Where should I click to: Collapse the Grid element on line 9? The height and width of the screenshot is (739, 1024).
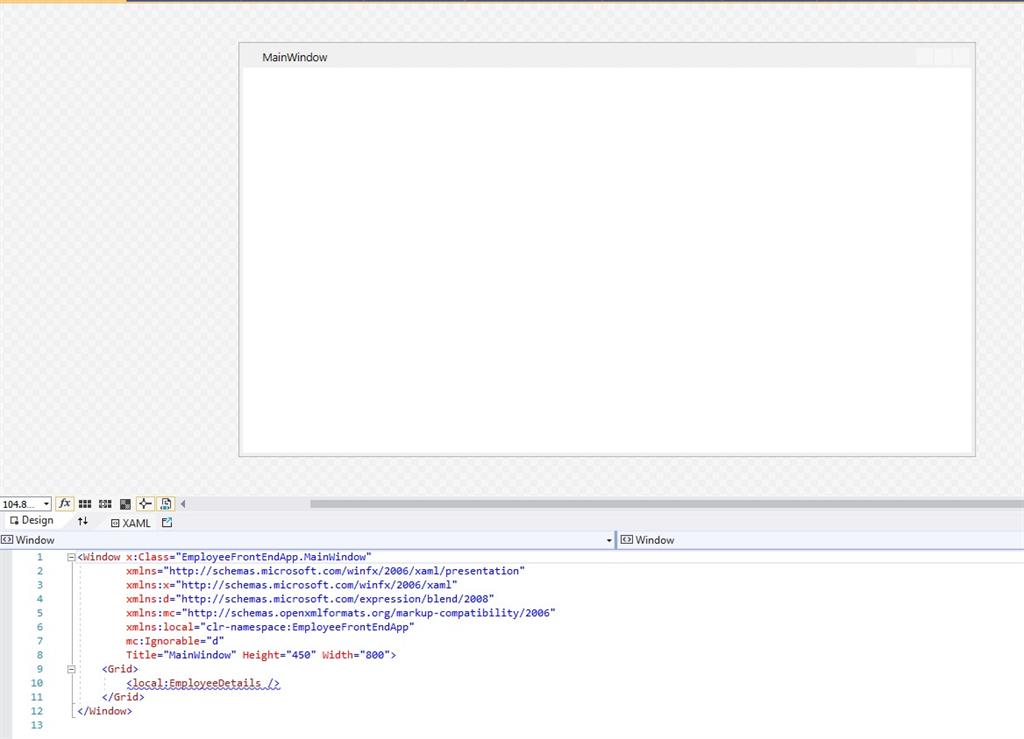[70, 668]
